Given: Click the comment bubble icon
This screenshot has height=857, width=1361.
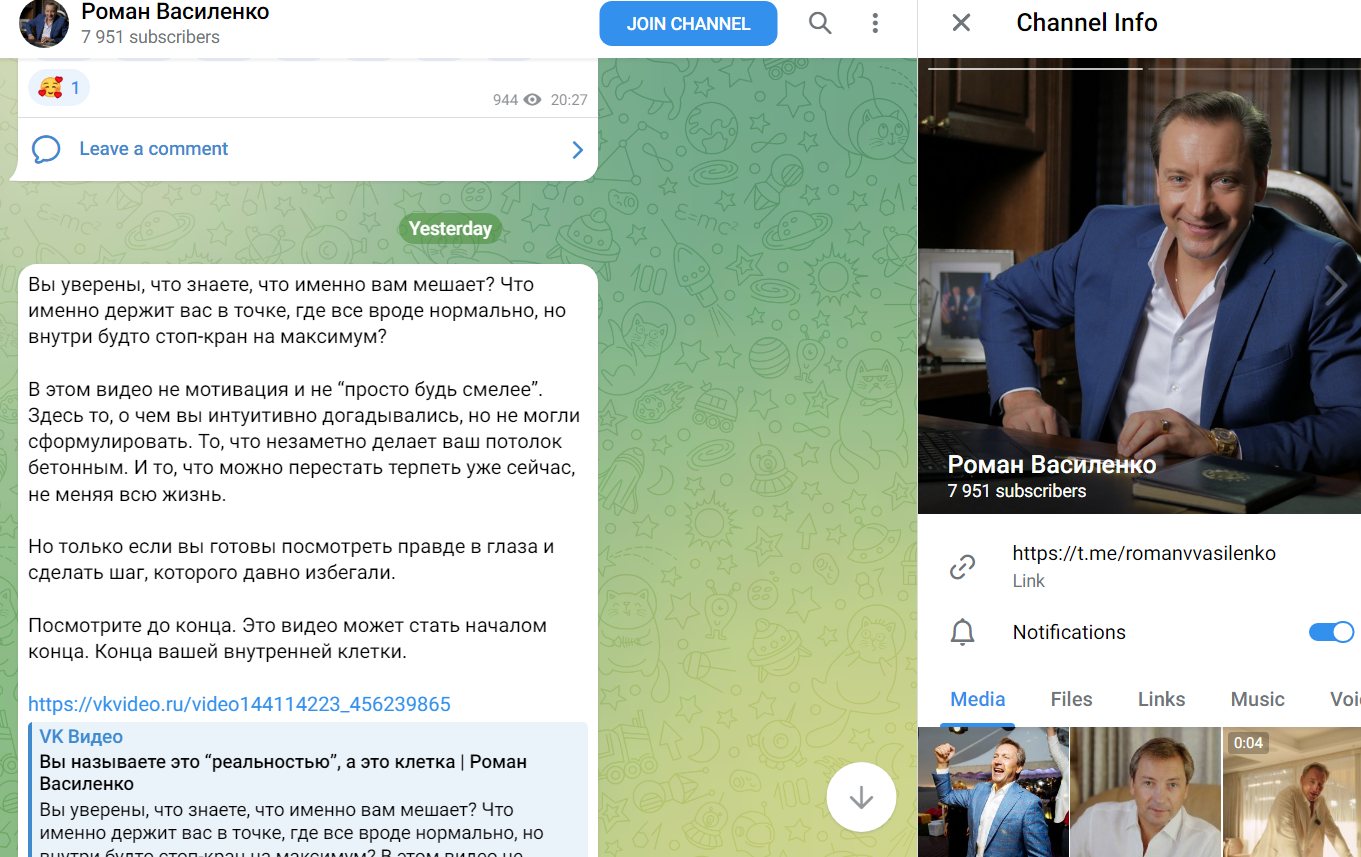Looking at the screenshot, I should [46, 149].
